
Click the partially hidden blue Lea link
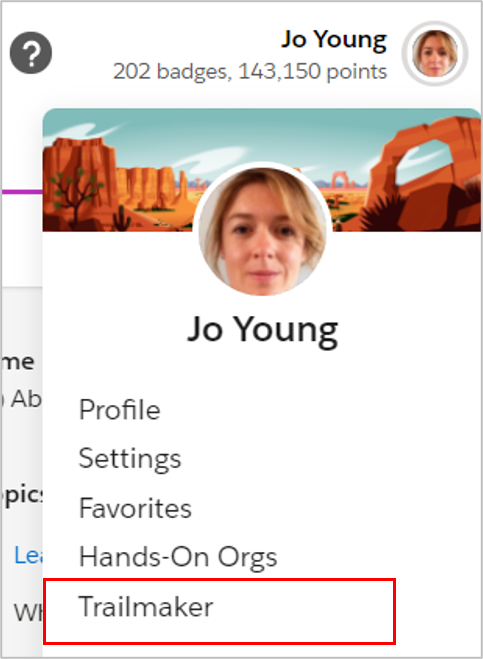pos(28,555)
